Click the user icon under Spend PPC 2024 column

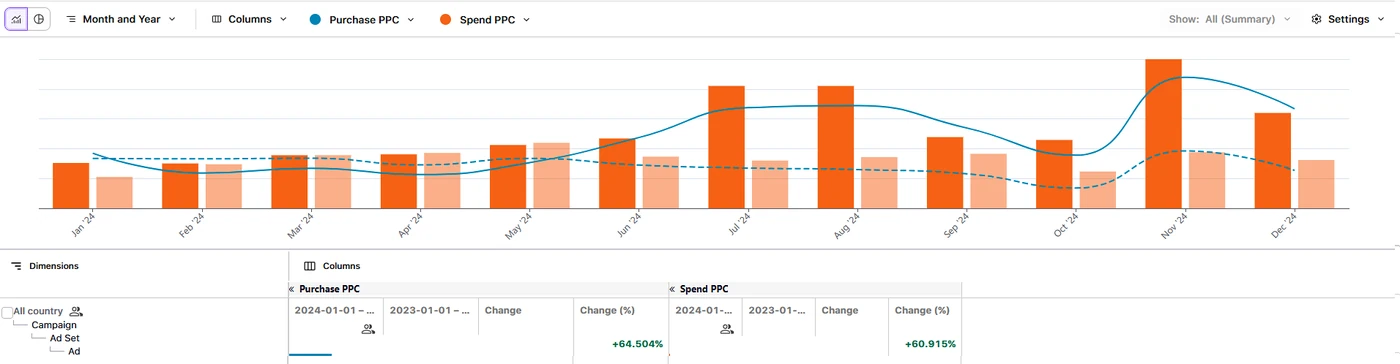tap(727, 328)
